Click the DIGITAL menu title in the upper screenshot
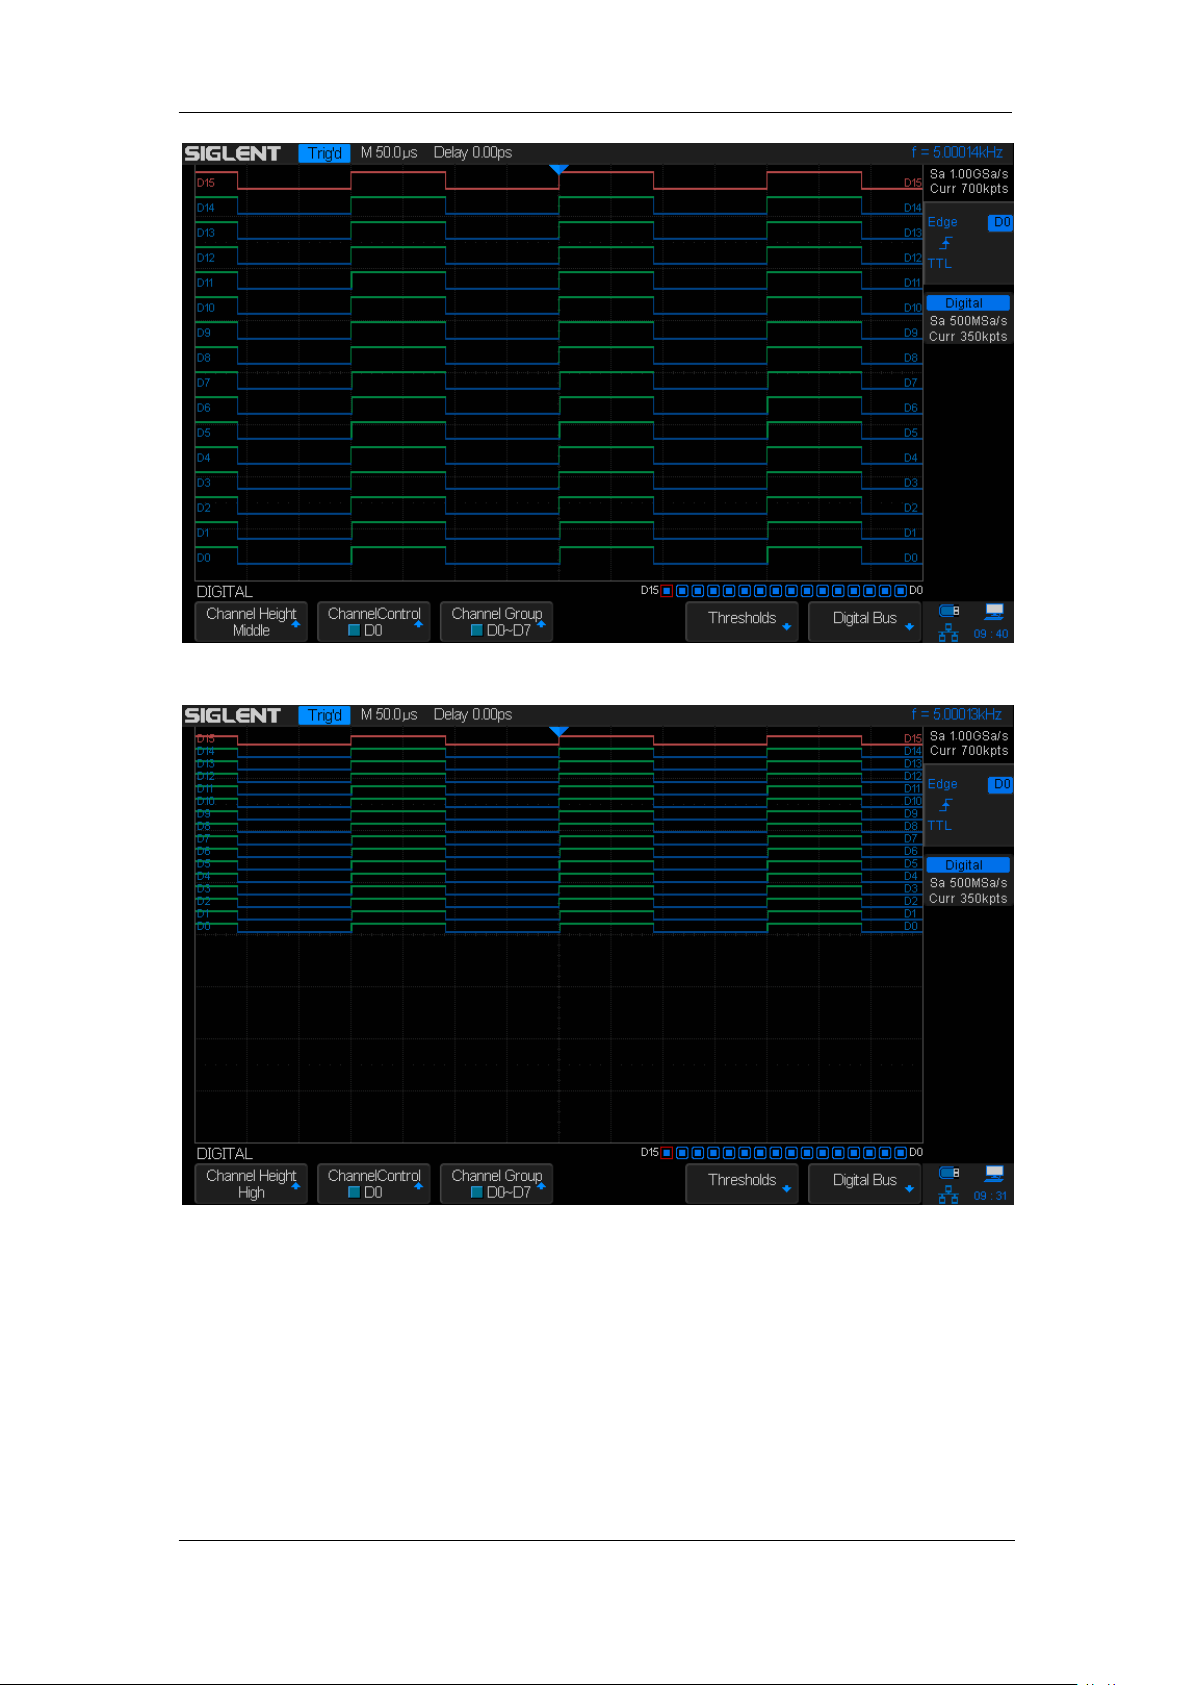This screenshot has height=1685, width=1192. pyautogui.click(x=225, y=592)
